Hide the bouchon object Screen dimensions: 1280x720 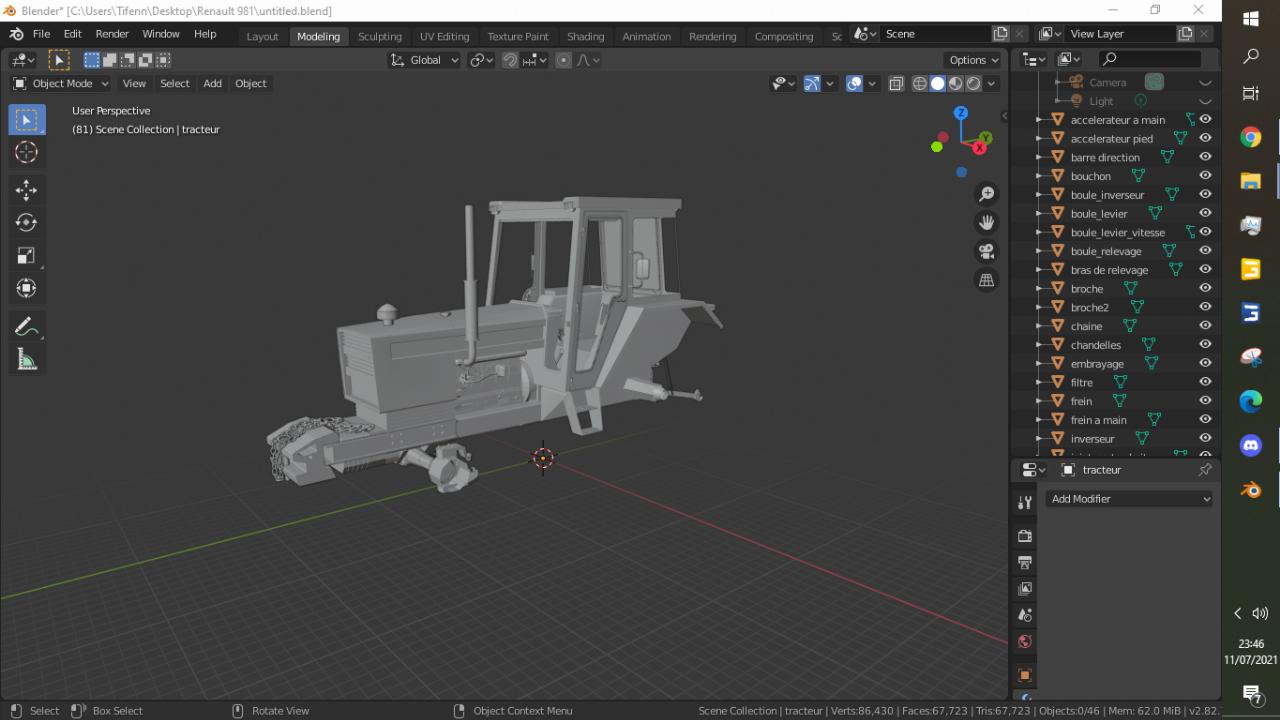1205,176
